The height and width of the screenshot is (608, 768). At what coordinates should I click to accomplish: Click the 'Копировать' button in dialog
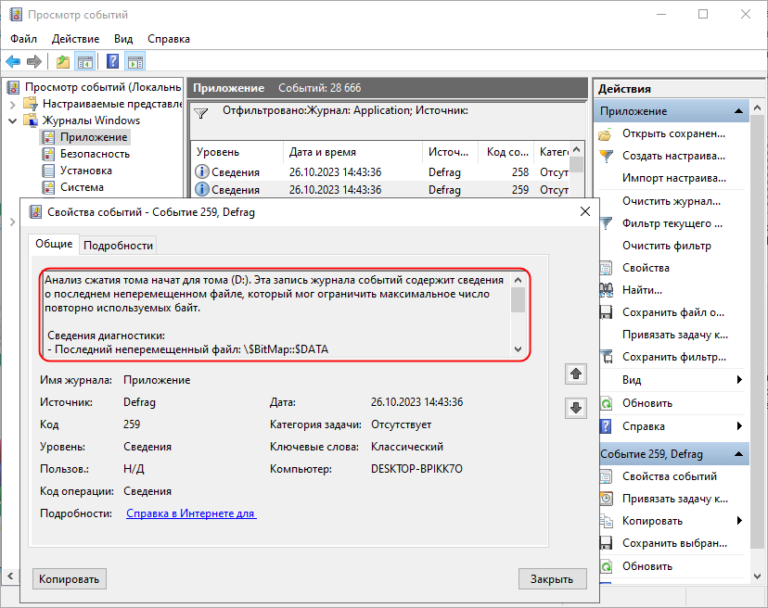click(x=70, y=579)
